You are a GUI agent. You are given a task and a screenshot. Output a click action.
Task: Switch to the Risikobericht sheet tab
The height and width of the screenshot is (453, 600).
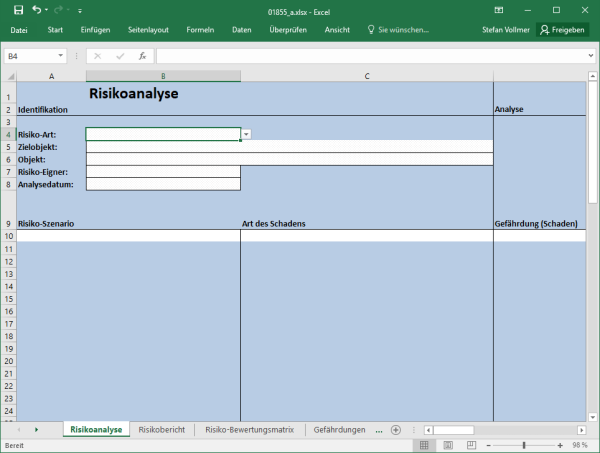(x=161, y=429)
